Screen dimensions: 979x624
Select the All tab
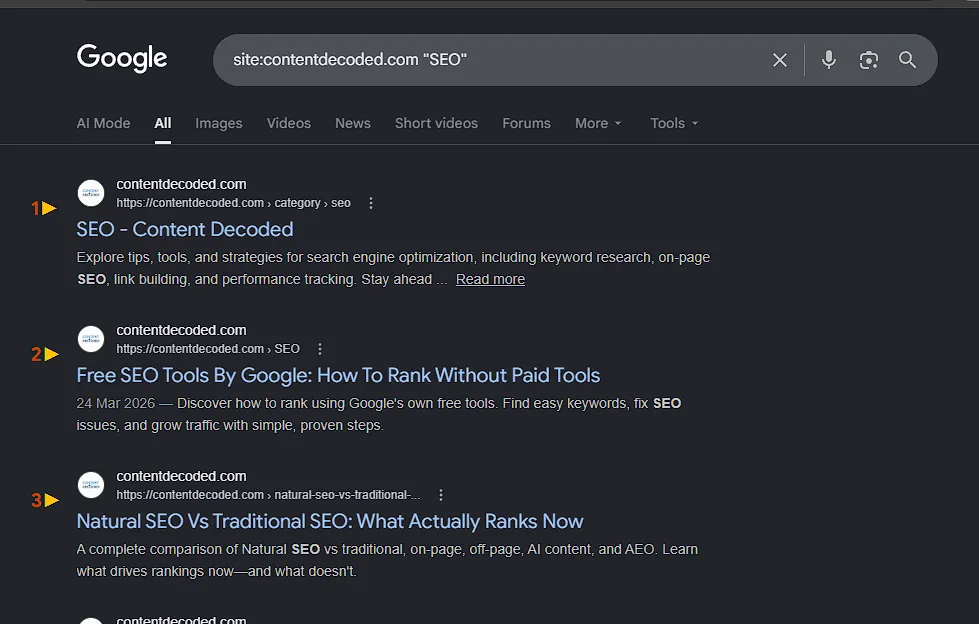[x=163, y=124]
